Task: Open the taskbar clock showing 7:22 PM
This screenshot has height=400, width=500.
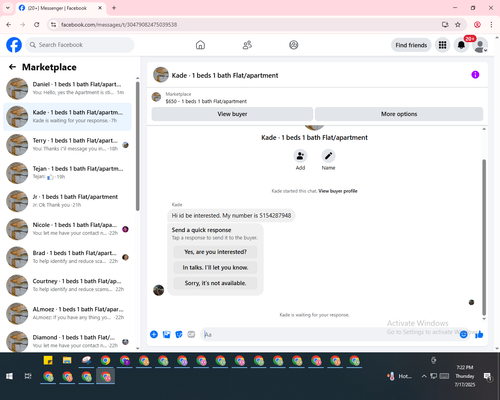Action: [465, 376]
